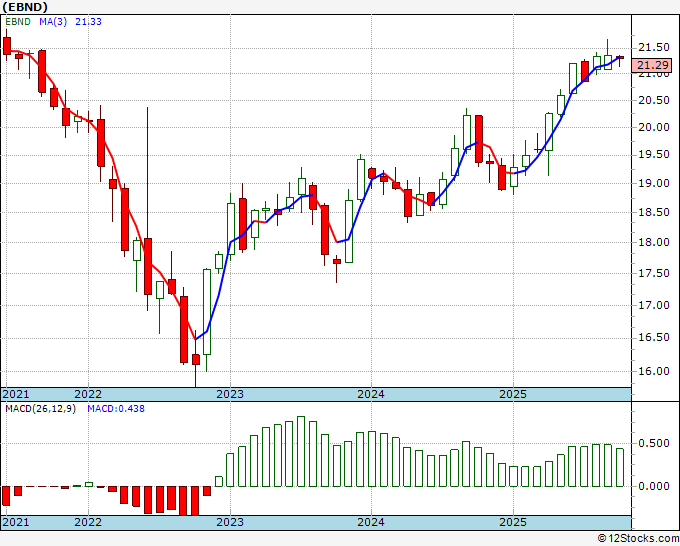
Task: Click the 20.50 price axis label
Action: click(654, 100)
